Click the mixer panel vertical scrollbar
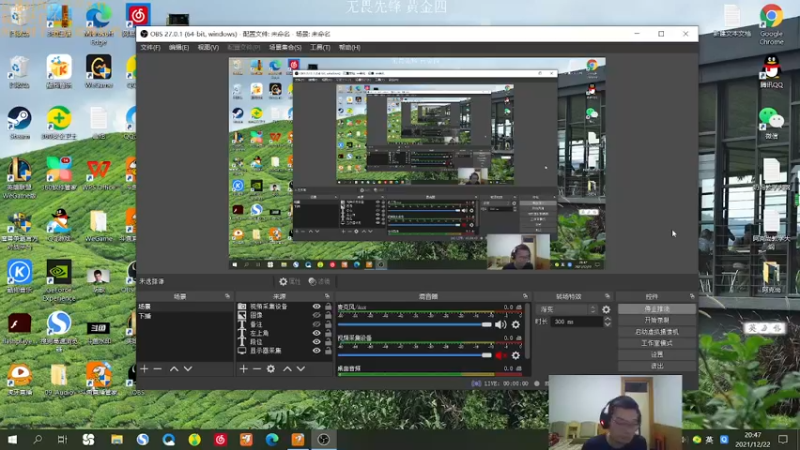This screenshot has width=800, height=450. click(x=527, y=332)
